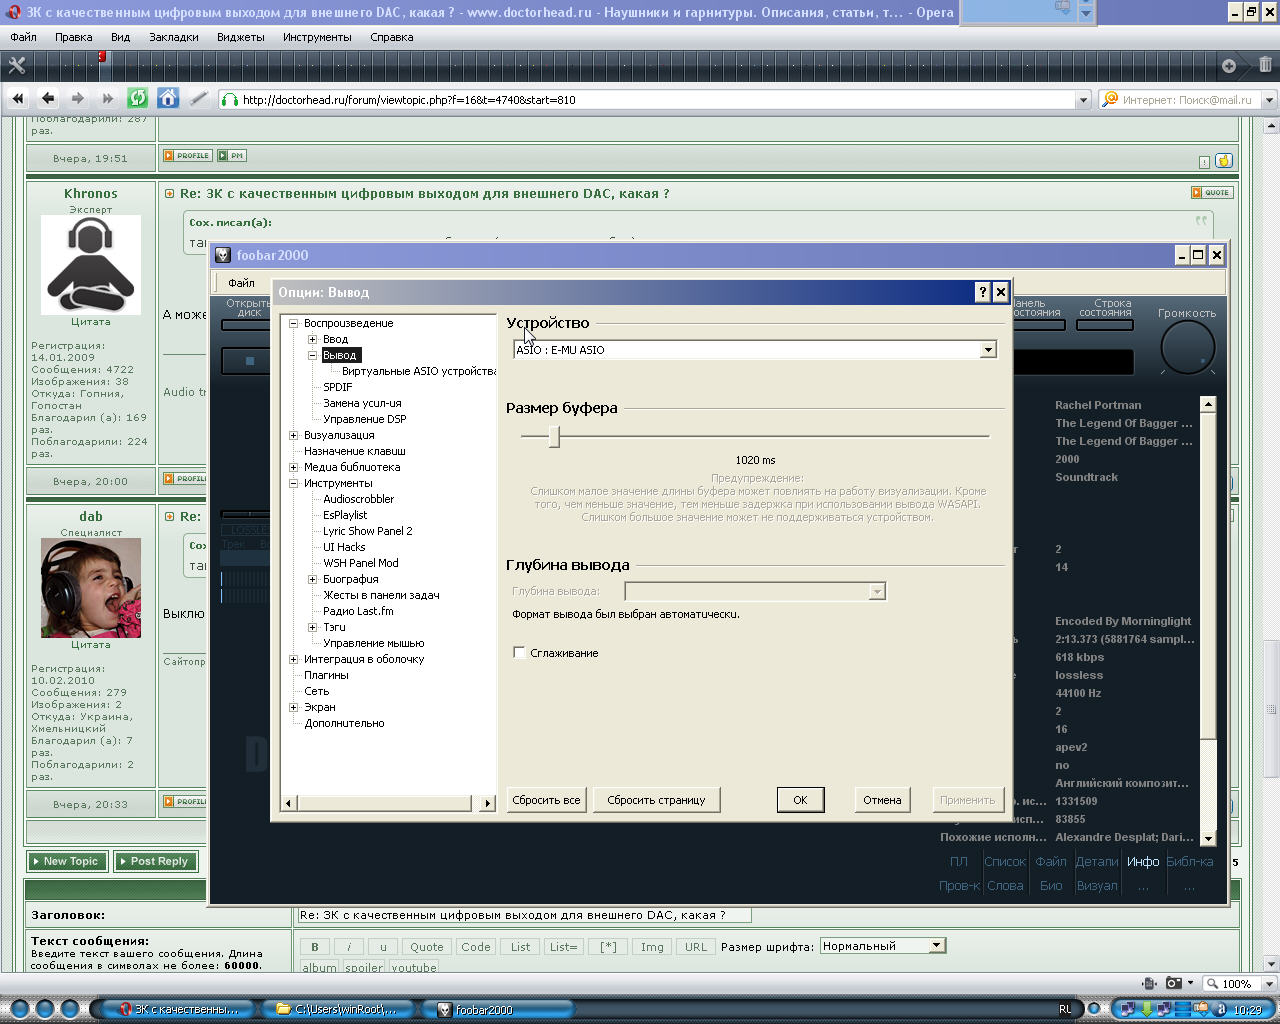The width and height of the screenshot is (1280, 1024).
Task: Toggle the Сглаживание checkbox
Action: click(x=519, y=653)
